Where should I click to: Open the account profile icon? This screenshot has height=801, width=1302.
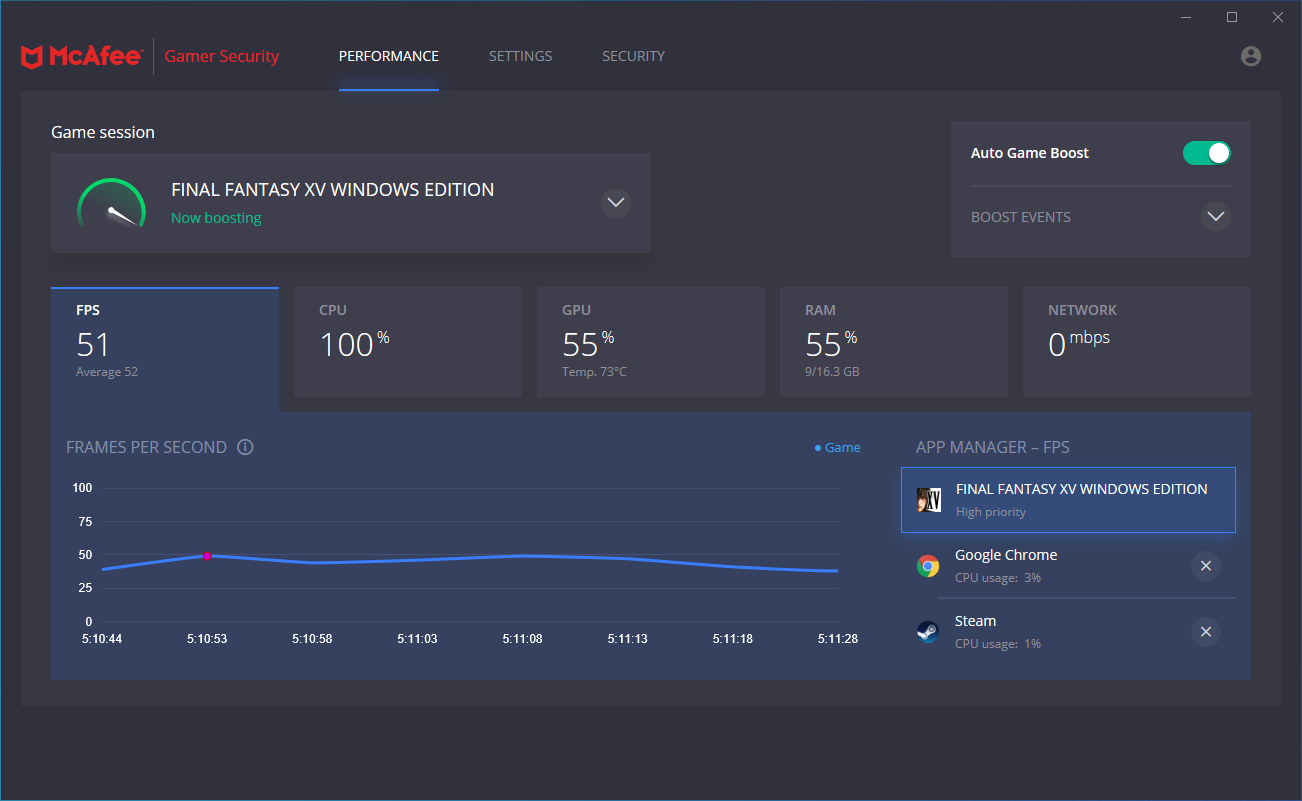tap(1251, 56)
